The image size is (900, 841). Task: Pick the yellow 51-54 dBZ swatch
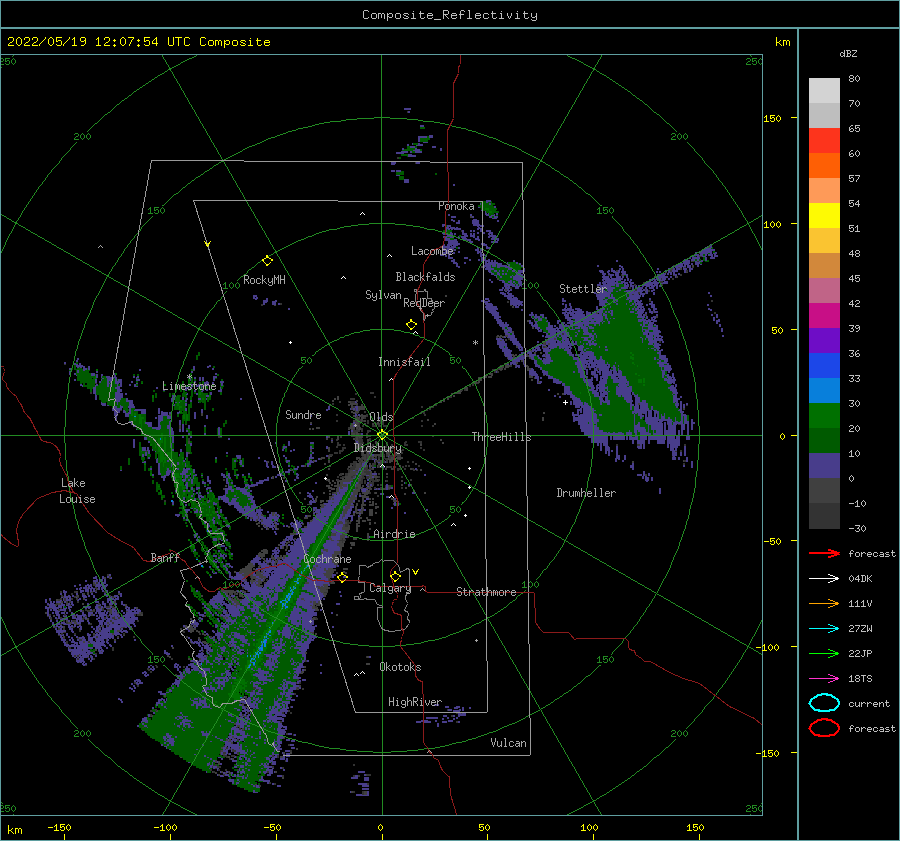coord(824,216)
